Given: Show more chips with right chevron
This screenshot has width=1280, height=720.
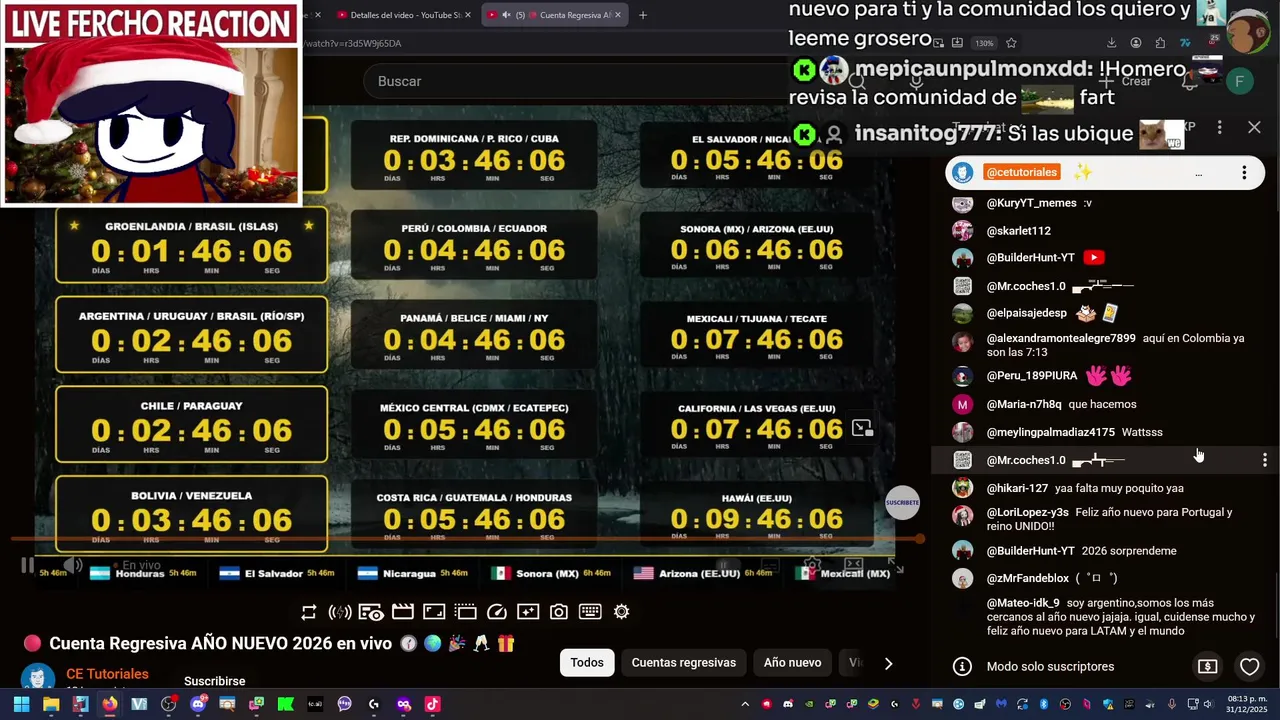Looking at the screenshot, I should point(888,663).
